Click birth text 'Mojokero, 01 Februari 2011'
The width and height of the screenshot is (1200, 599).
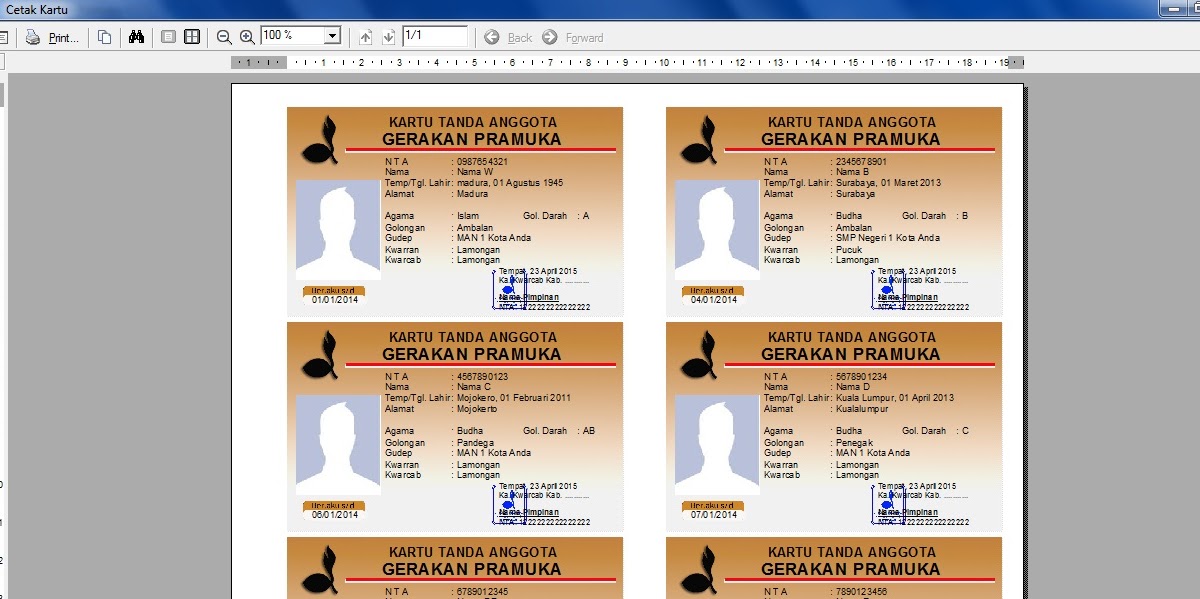coord(514,398)
